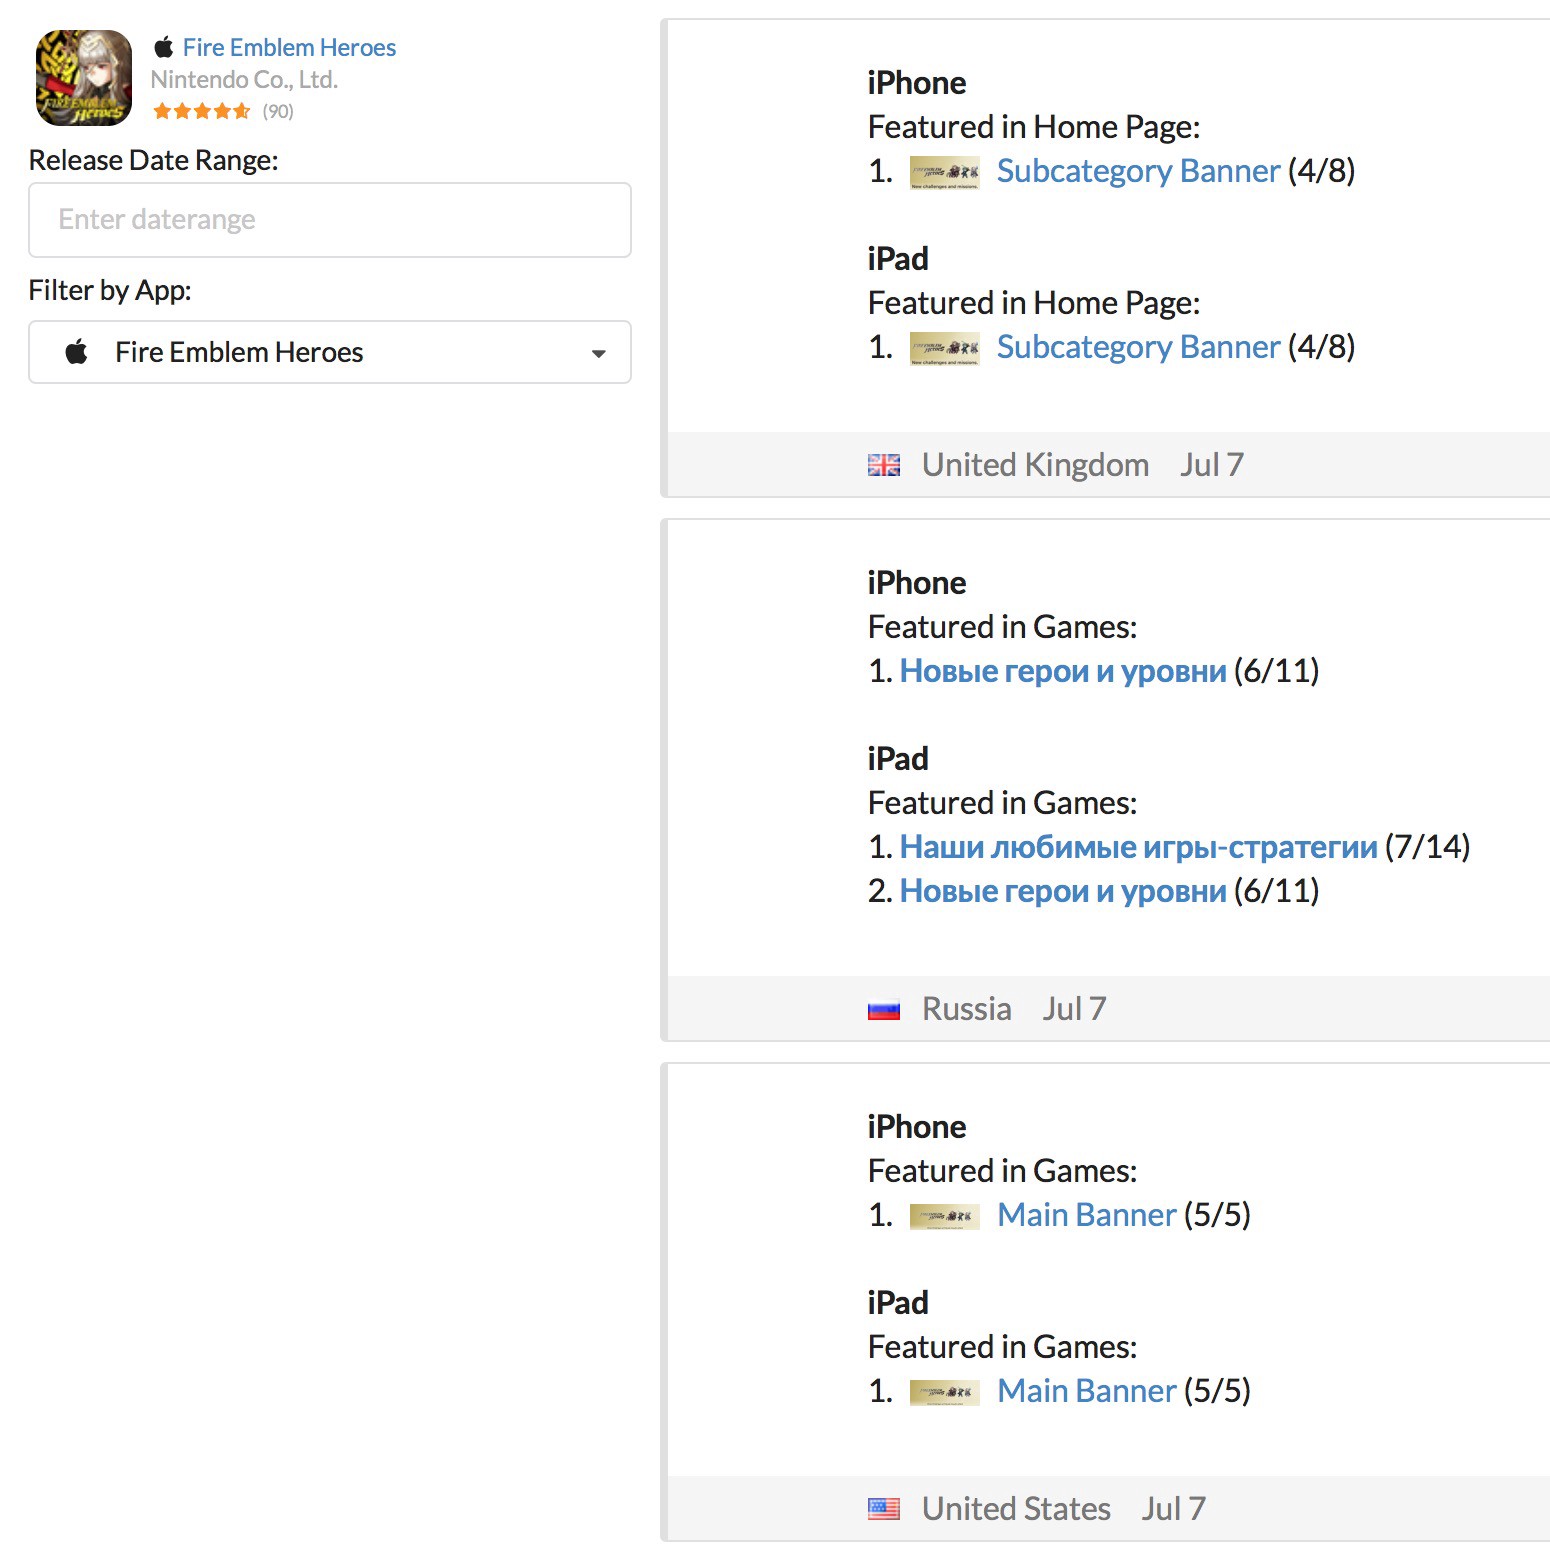Viewport: 1550px width, 1550px height.
Task: Open Russia iPhone Новые герои и уровни link
Action: (x=1062, y=671)
